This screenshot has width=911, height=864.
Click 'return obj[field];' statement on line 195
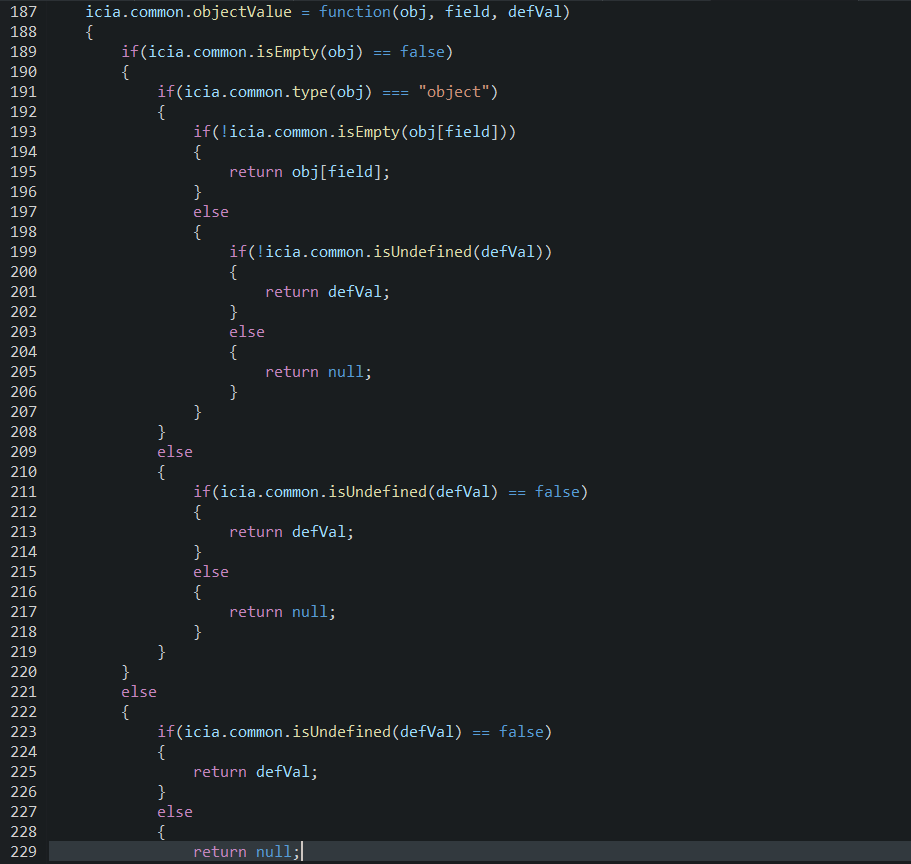309,172
